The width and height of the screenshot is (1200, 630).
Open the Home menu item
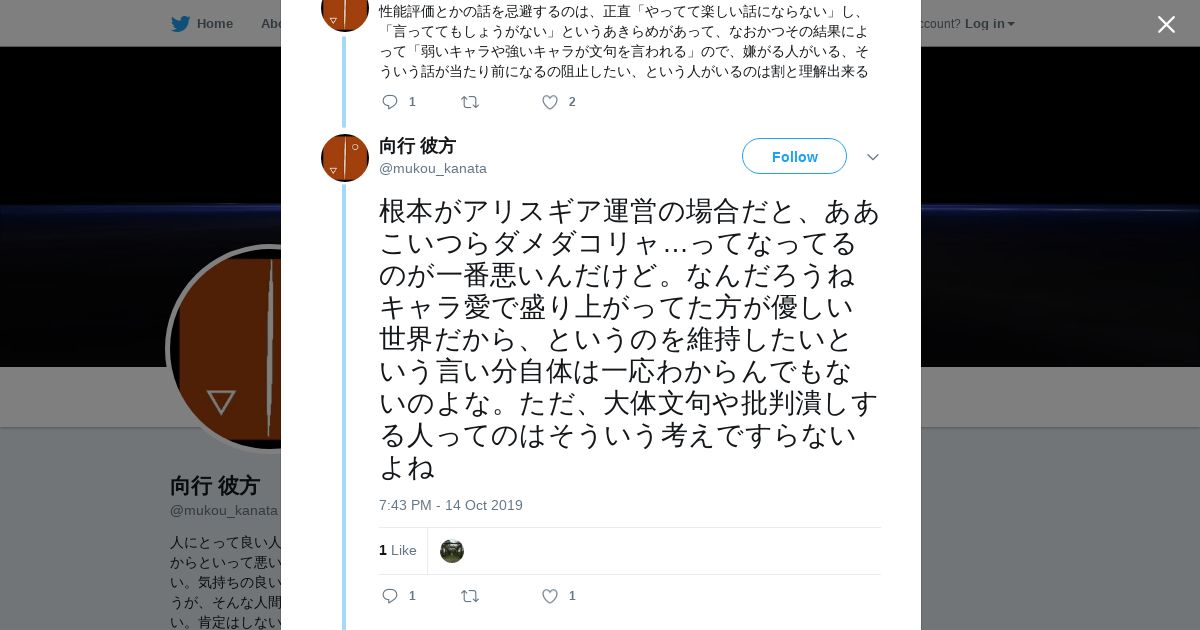coord(214,24)
